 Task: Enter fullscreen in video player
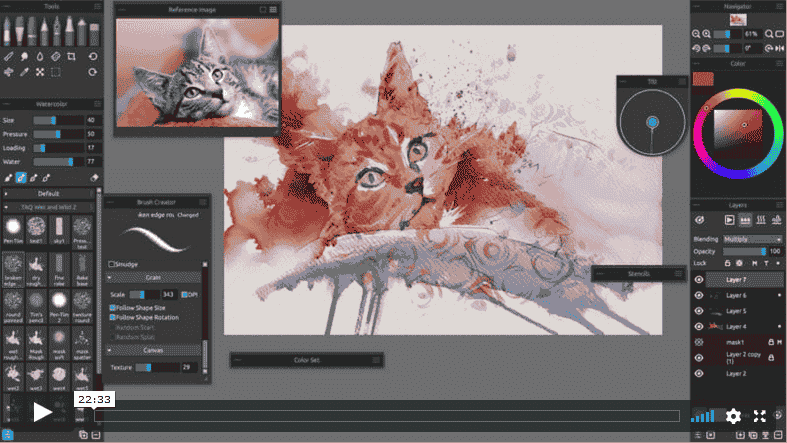point(759,416)
